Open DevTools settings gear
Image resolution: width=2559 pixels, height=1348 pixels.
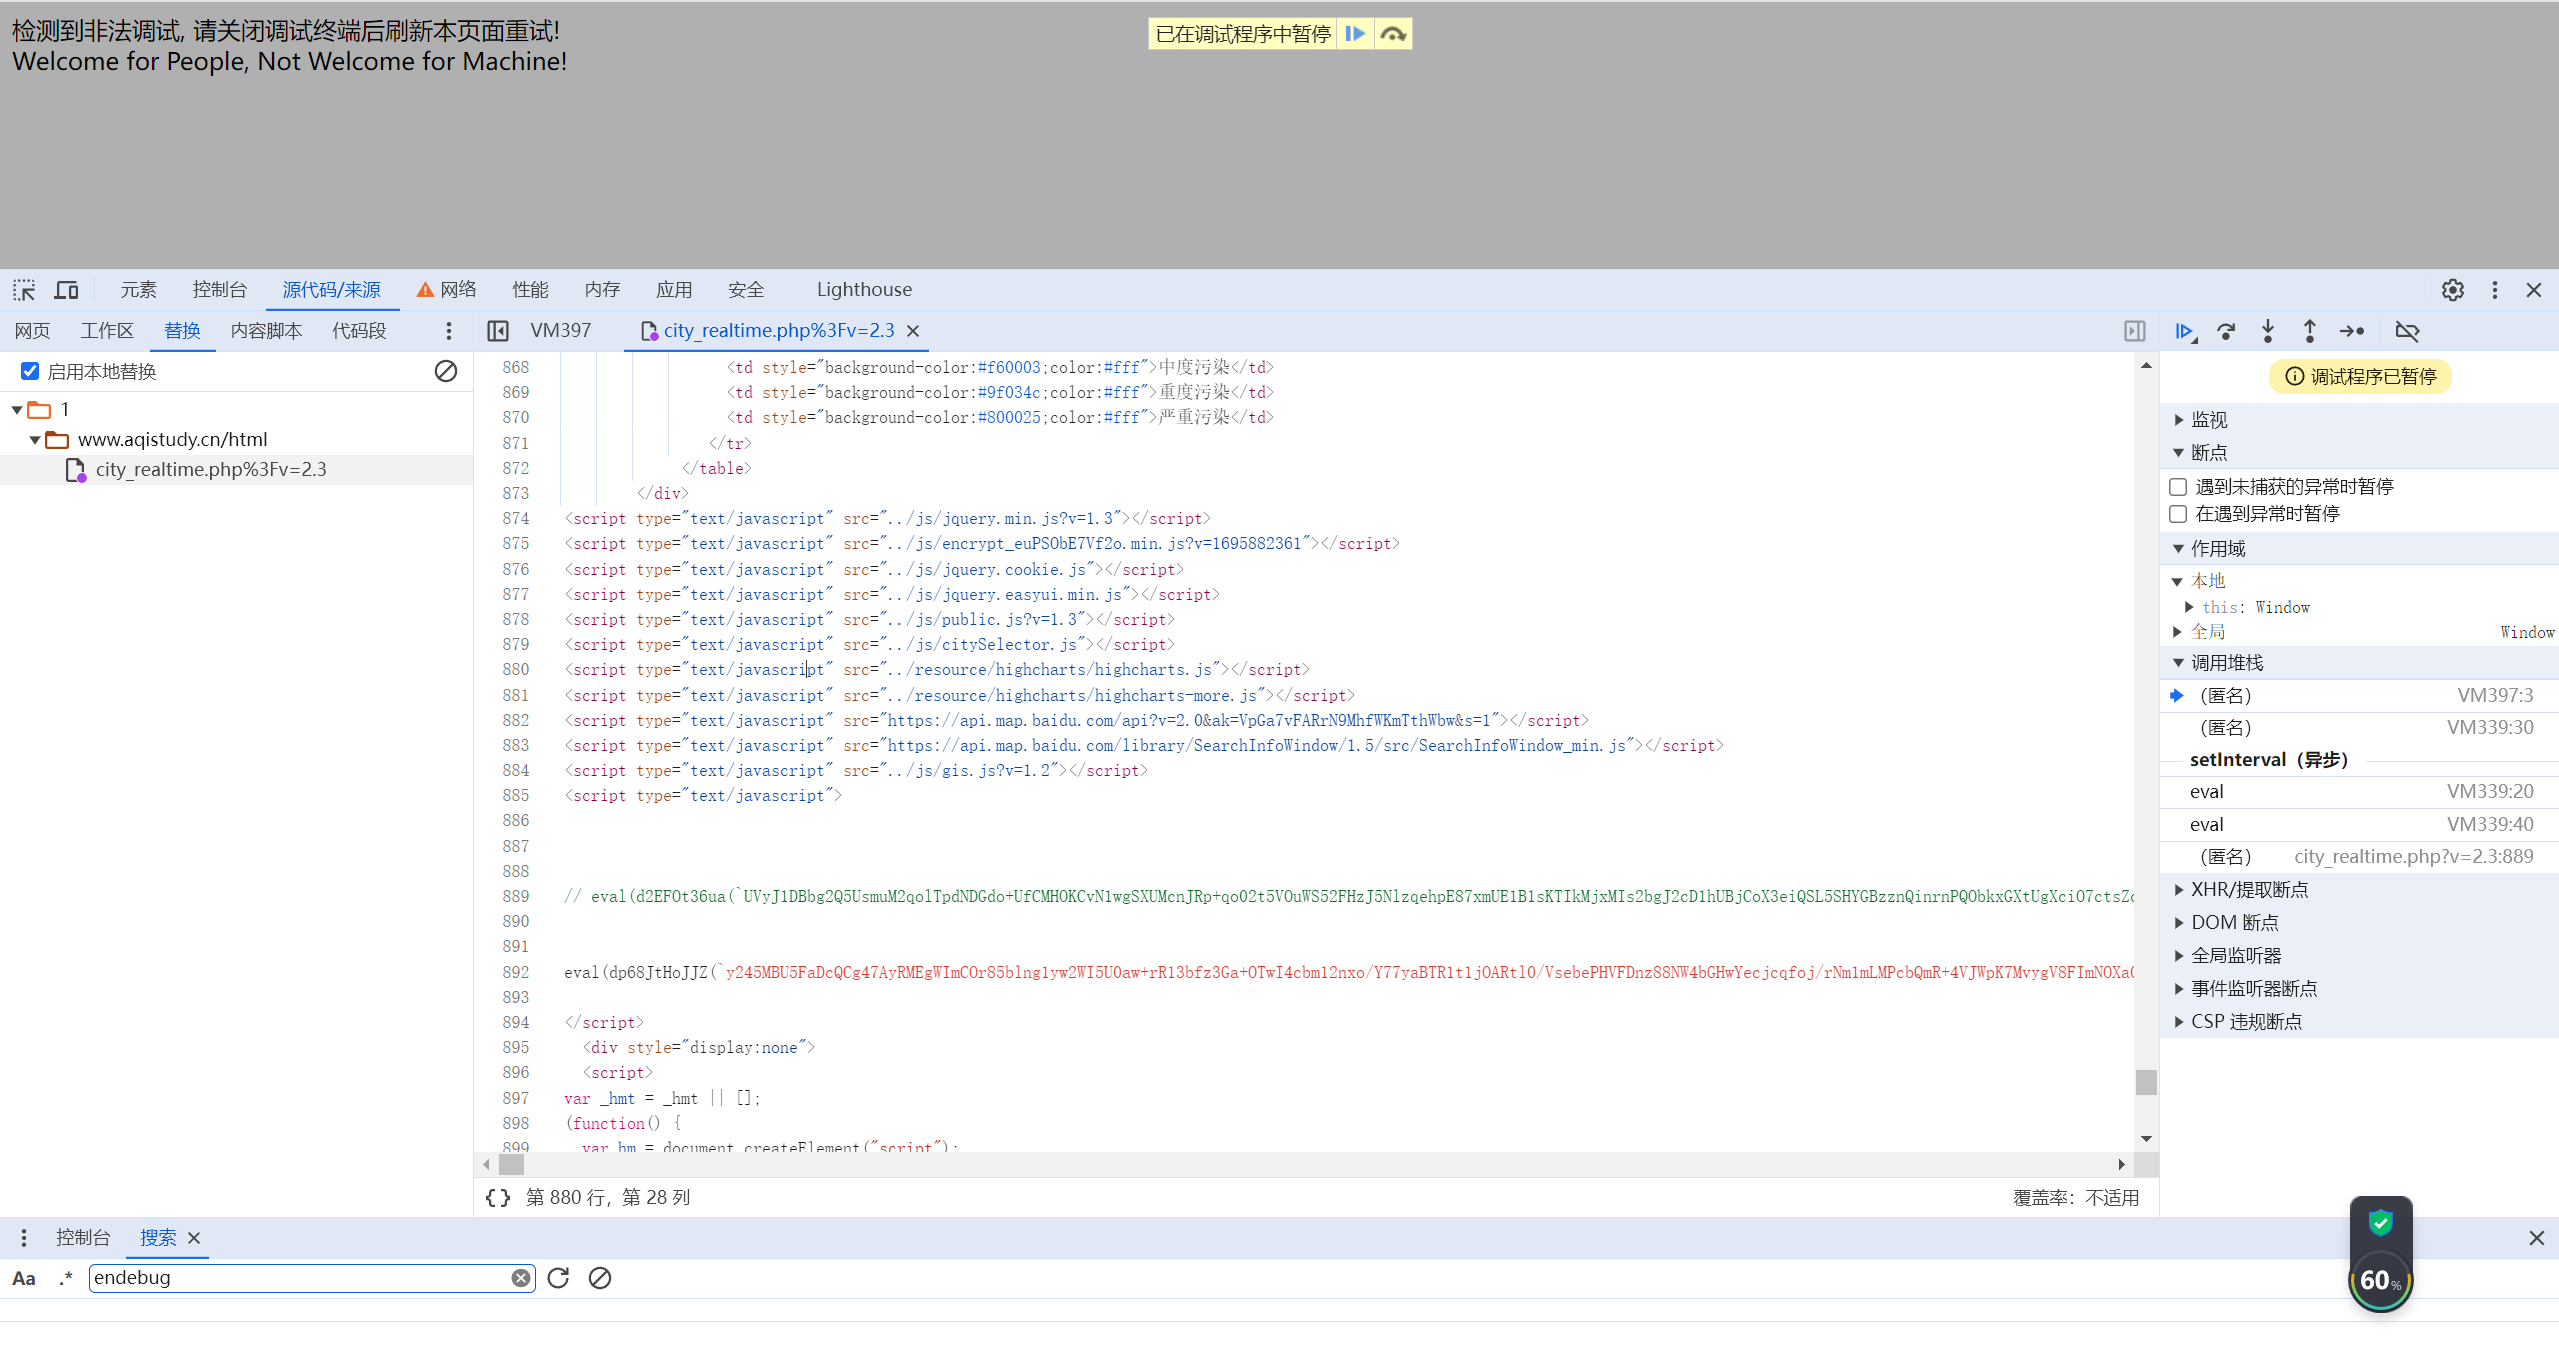click(2452, 290)
